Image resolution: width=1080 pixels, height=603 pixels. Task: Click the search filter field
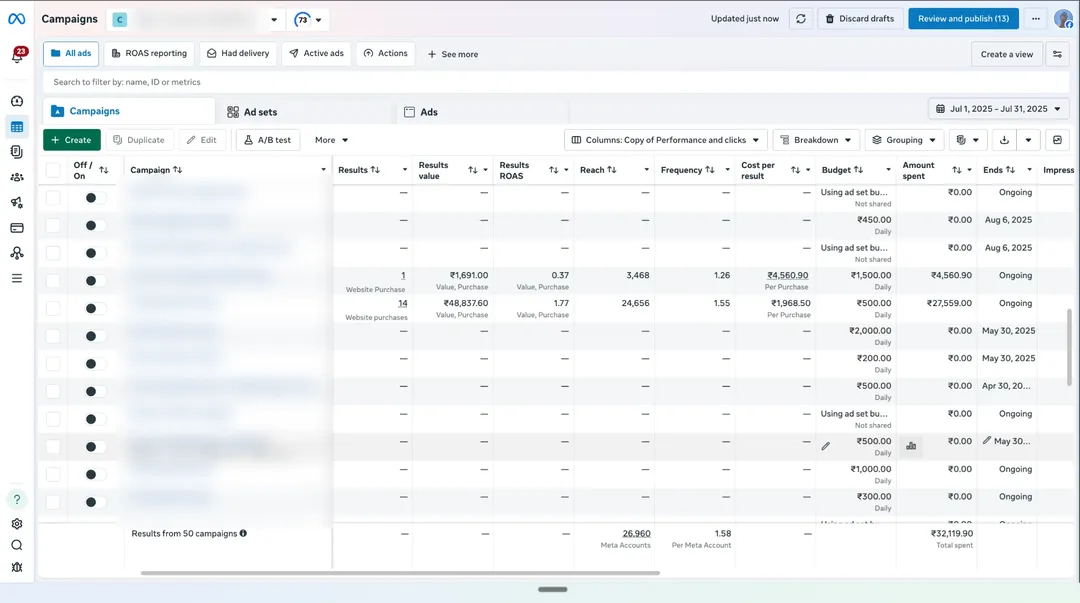click(x=556, y=82)
